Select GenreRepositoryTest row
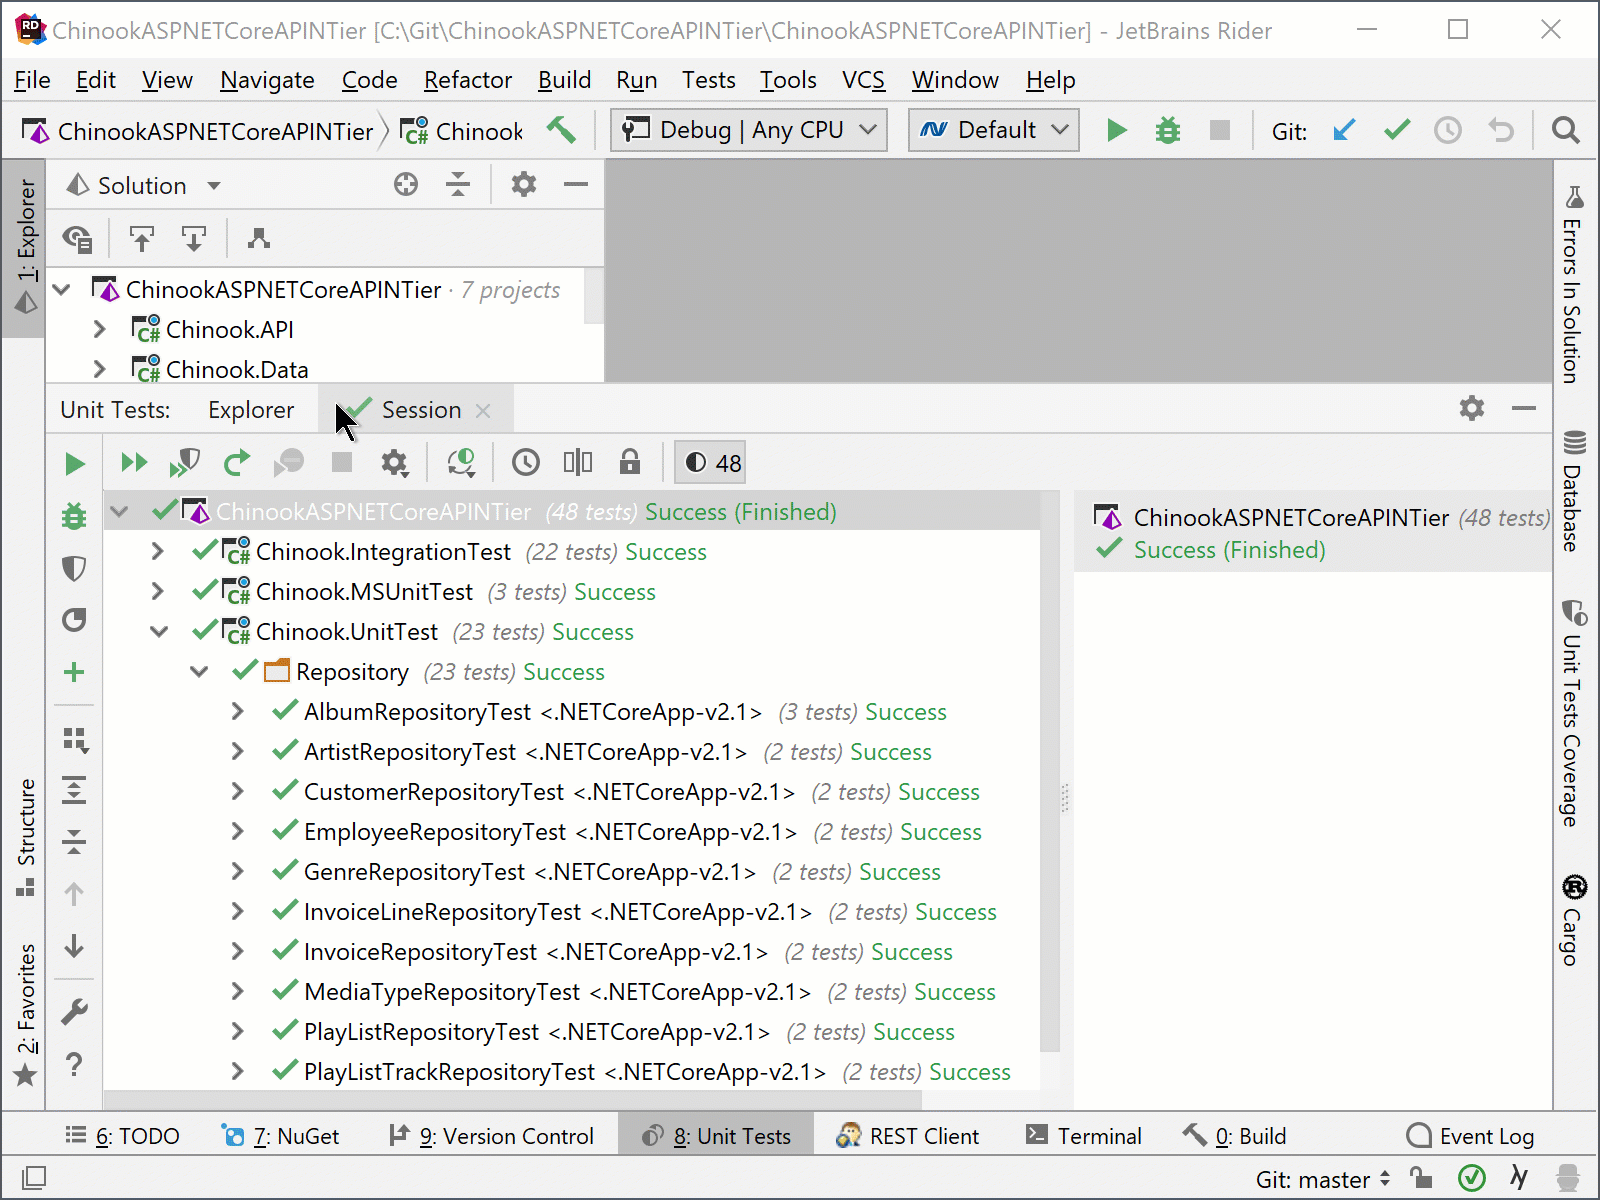 click(572, 871)
